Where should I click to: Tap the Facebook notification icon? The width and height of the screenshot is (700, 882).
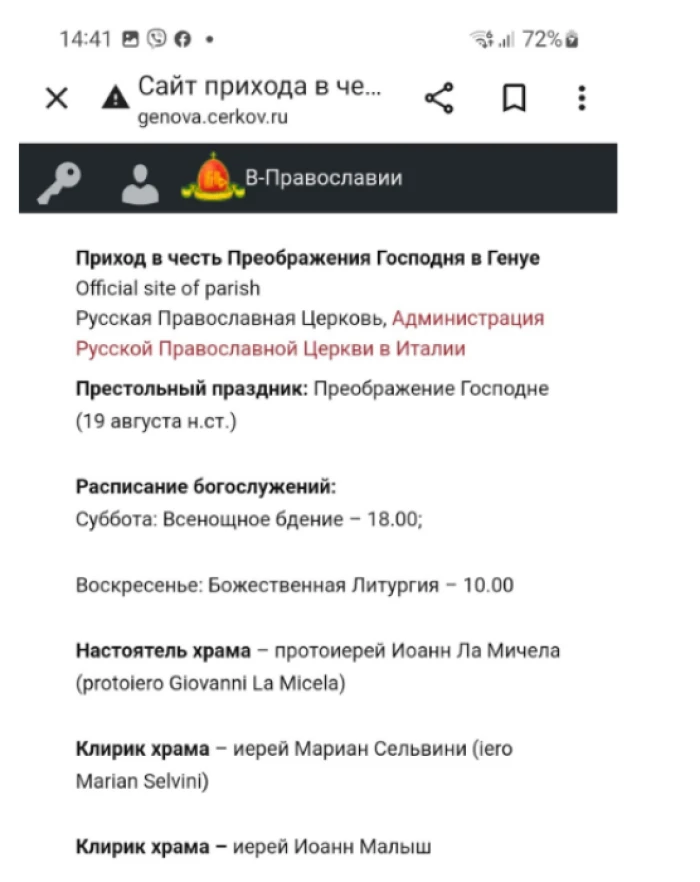182,40
